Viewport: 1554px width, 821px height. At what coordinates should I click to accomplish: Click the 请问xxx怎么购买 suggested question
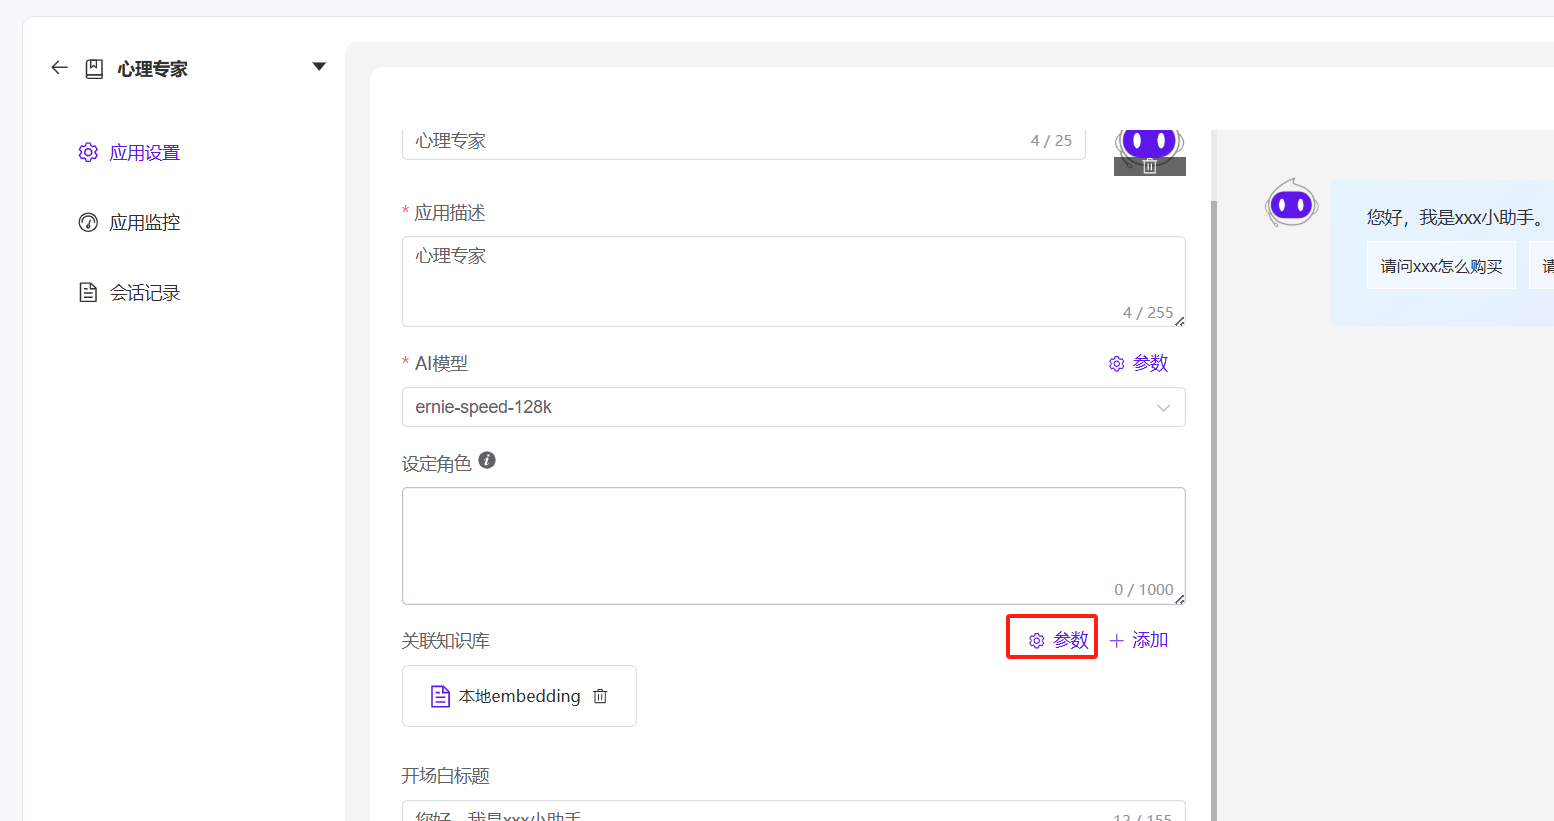tap(1441, 264)
